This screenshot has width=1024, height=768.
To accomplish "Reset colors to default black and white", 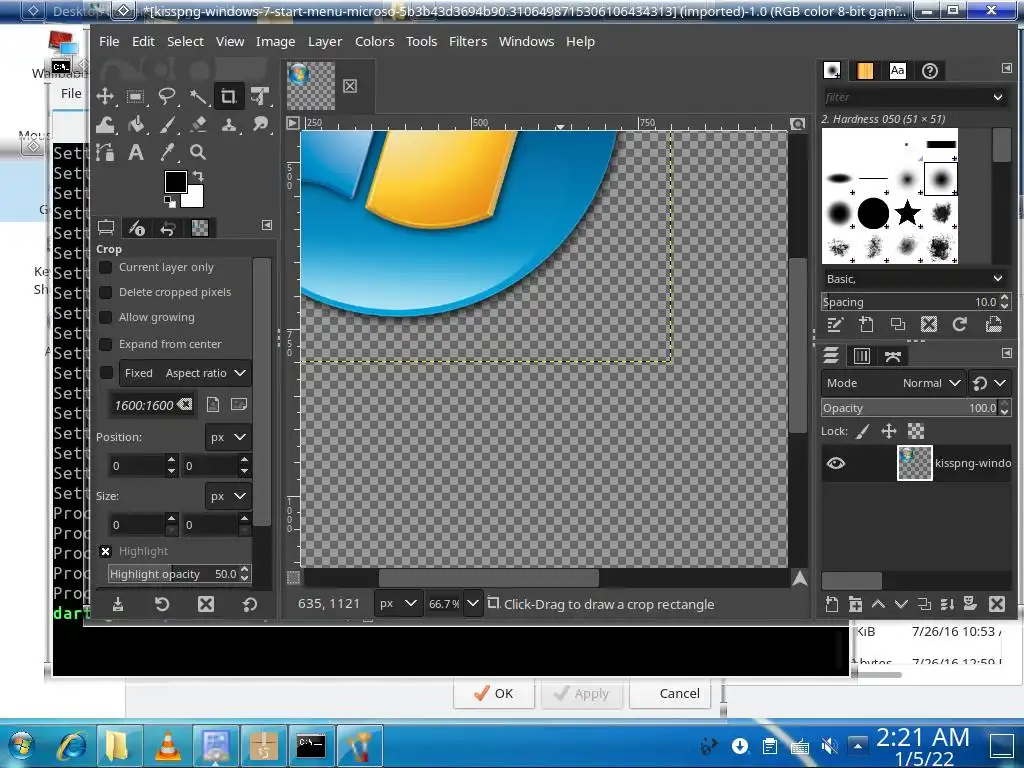I will 169,202.
